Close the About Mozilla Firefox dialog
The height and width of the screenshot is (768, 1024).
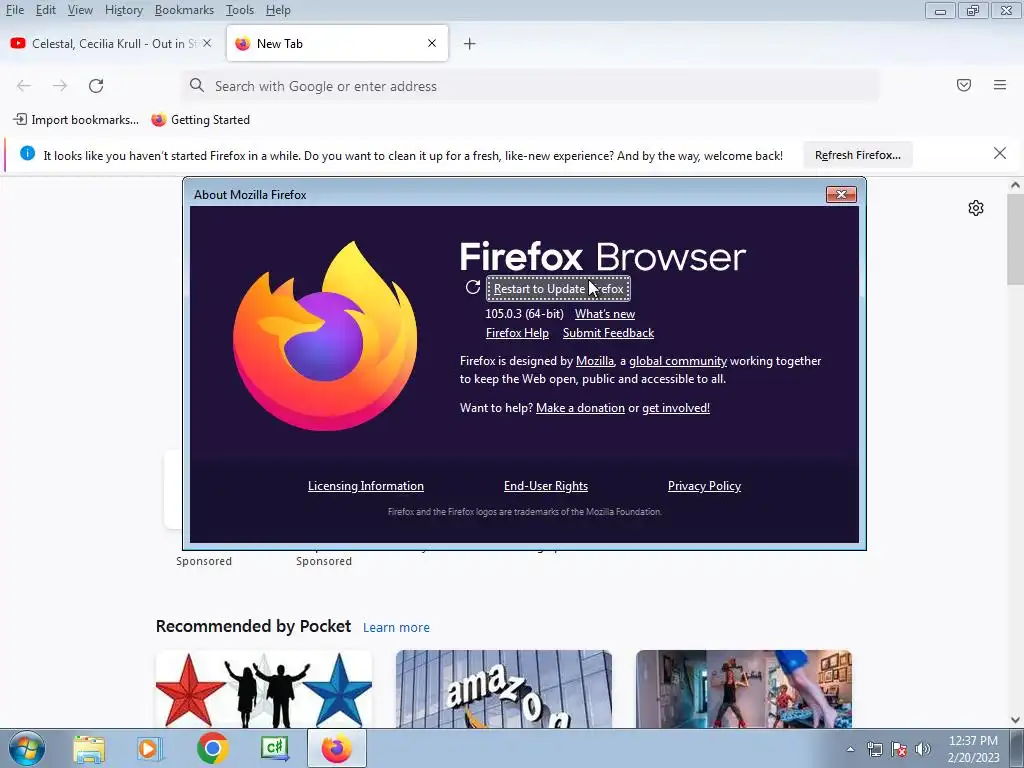(x=841, y=195)
